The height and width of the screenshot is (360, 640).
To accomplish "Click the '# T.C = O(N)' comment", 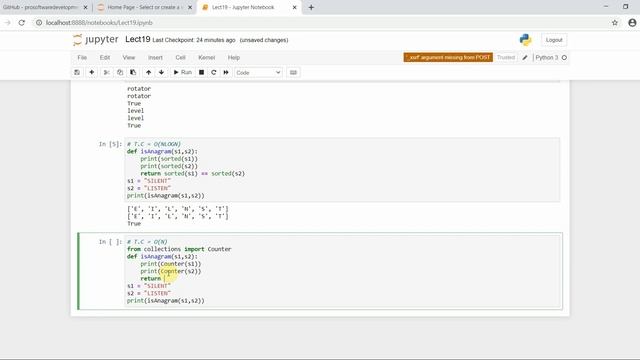I will [147, 242].
